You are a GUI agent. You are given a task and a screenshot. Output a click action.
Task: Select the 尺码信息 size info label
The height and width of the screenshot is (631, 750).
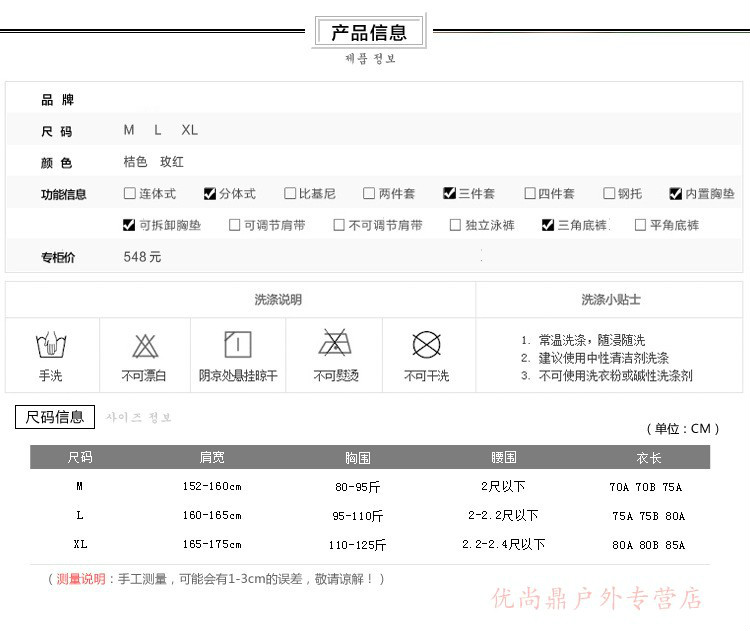55,417
